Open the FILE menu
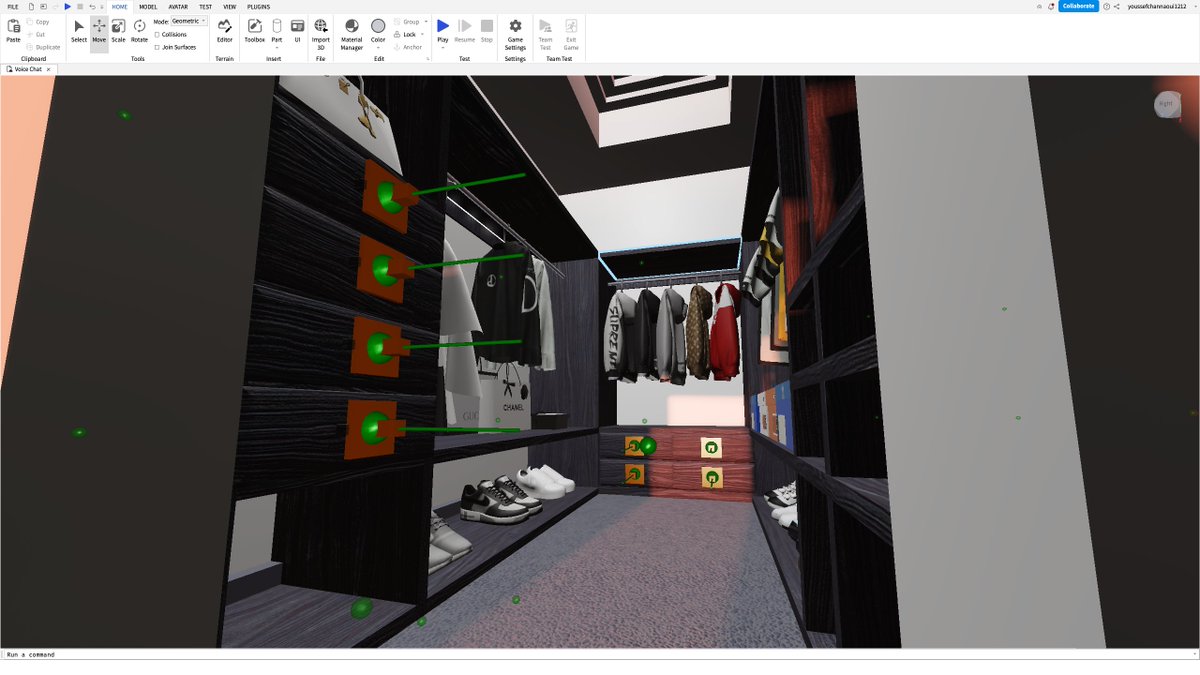 tap(13, 7)
